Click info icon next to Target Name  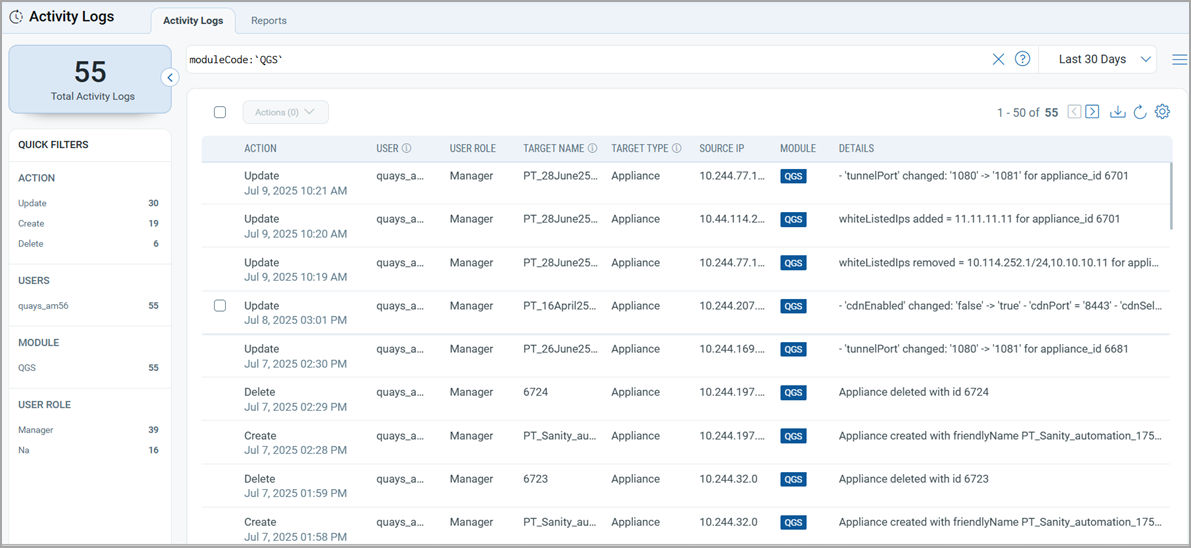(x=592, y=149)
